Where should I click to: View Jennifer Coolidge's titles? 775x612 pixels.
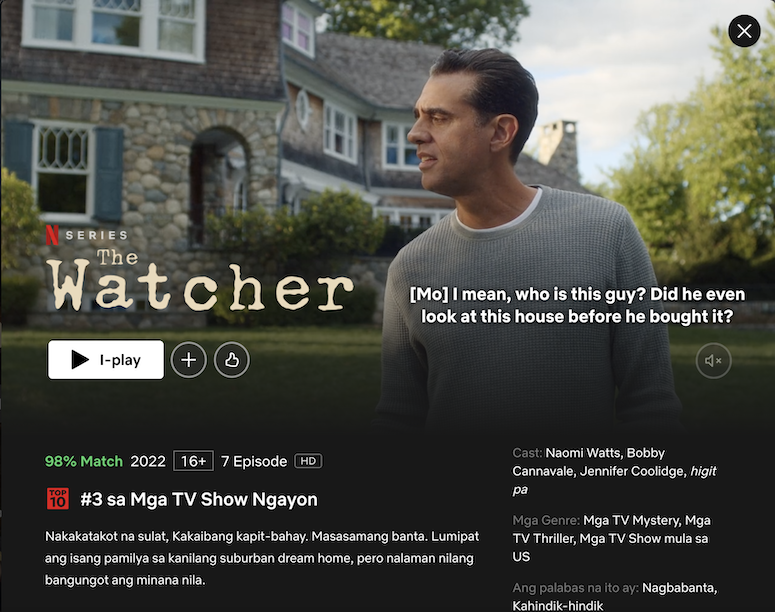click(632, 471)
